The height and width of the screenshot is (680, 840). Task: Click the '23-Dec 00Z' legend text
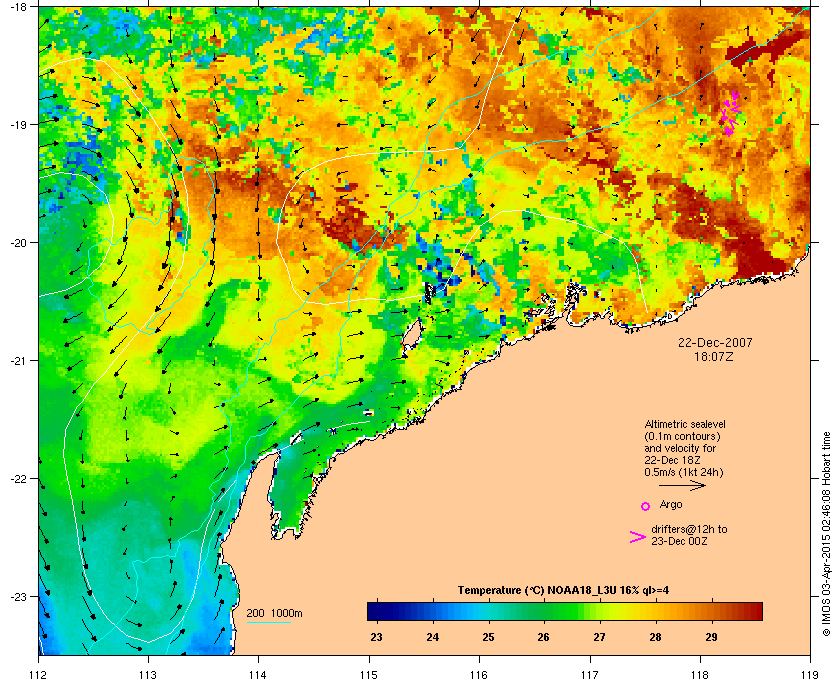pos(679,541)
